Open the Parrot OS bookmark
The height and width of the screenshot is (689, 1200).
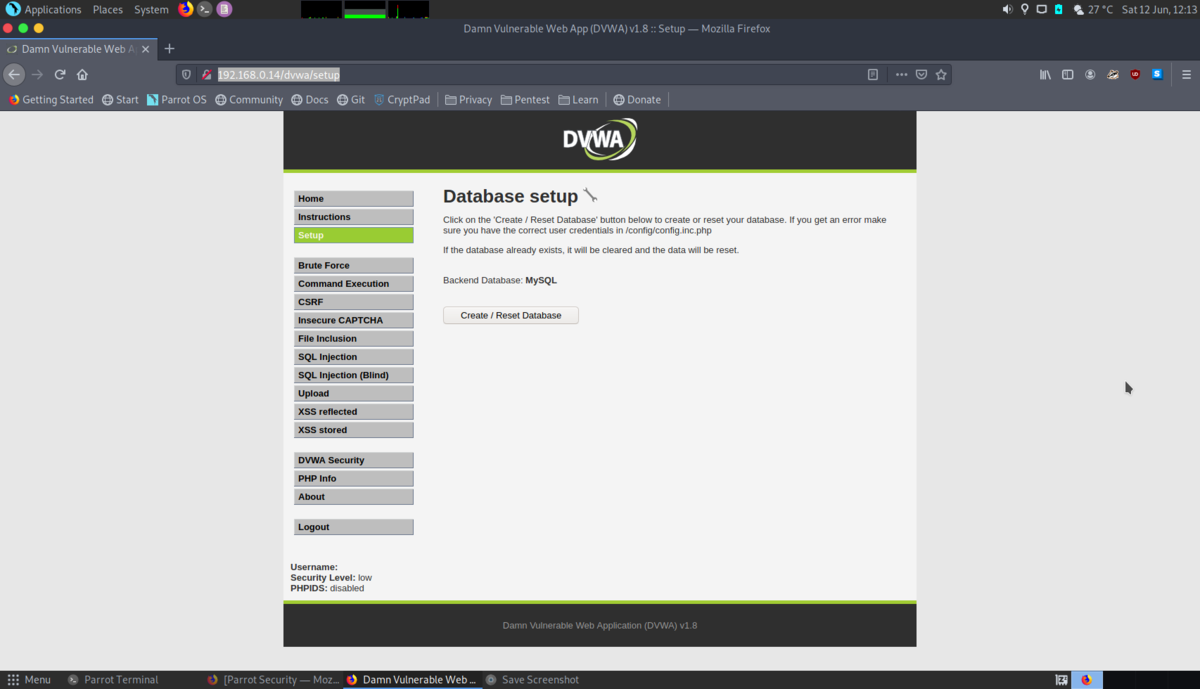click(177, 100)
